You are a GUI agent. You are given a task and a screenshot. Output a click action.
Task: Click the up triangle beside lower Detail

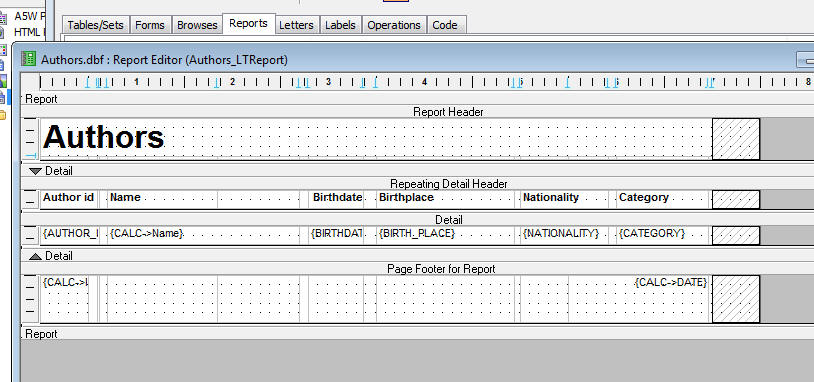(x=36, y=256)
